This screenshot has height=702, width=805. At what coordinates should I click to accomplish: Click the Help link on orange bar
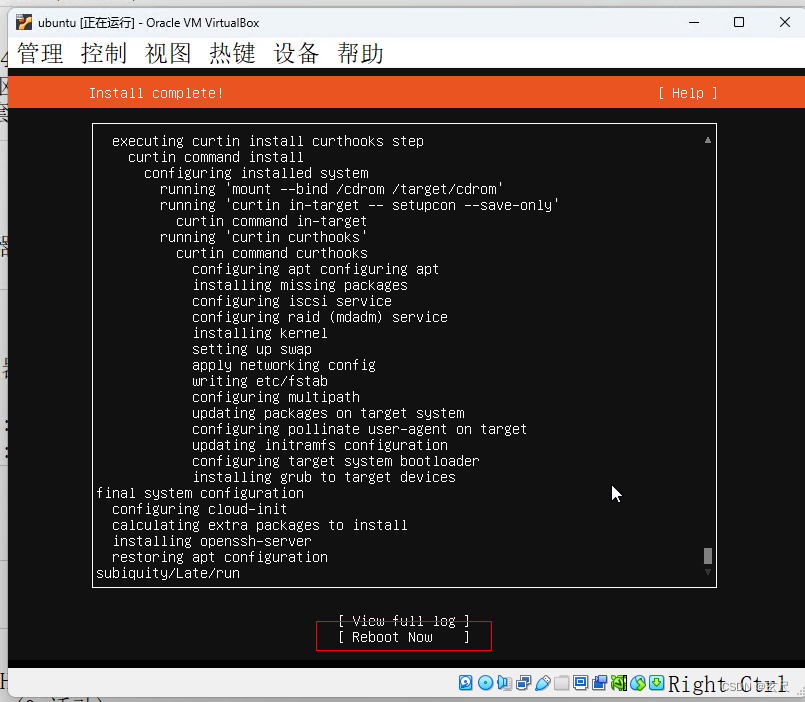pyautogui.click(x=686, y=92)
